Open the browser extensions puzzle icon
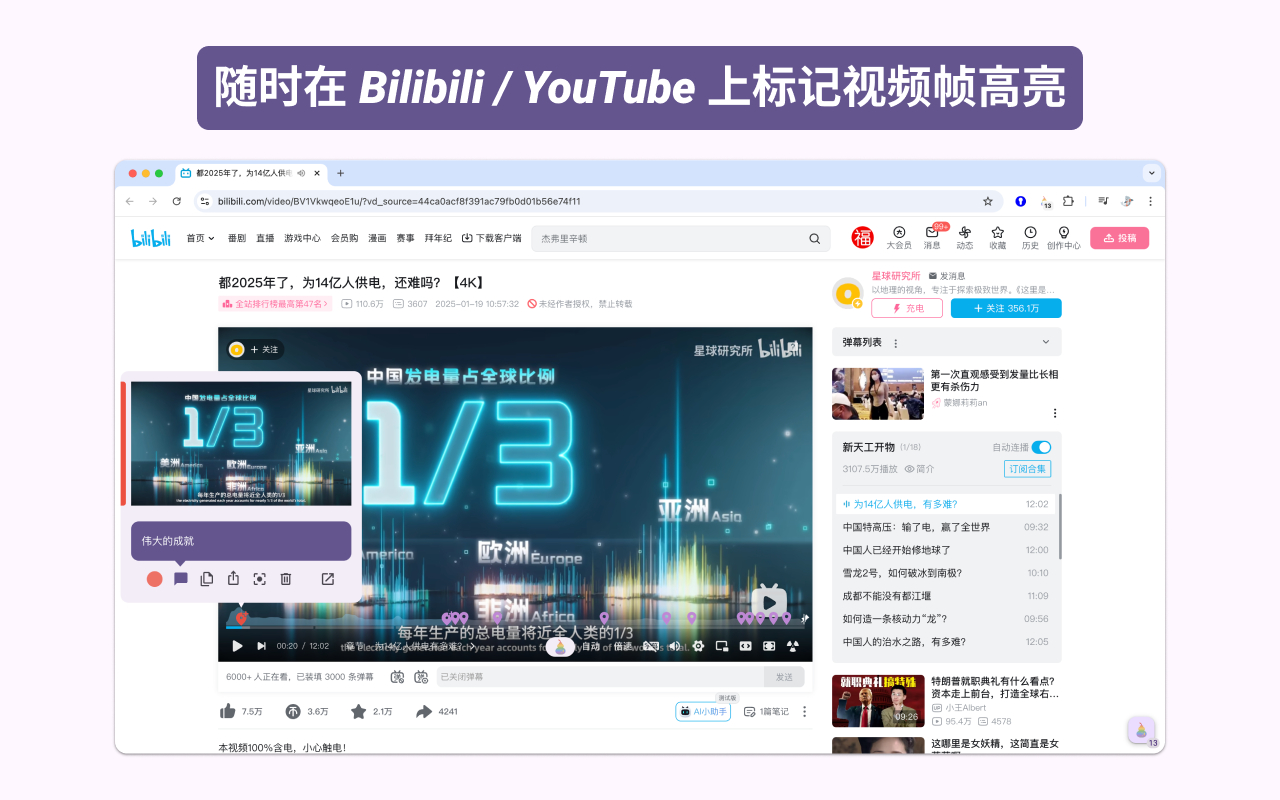Image resolution: width=1280 pixels, height=800 pixels. click(x=1069, y=201)
